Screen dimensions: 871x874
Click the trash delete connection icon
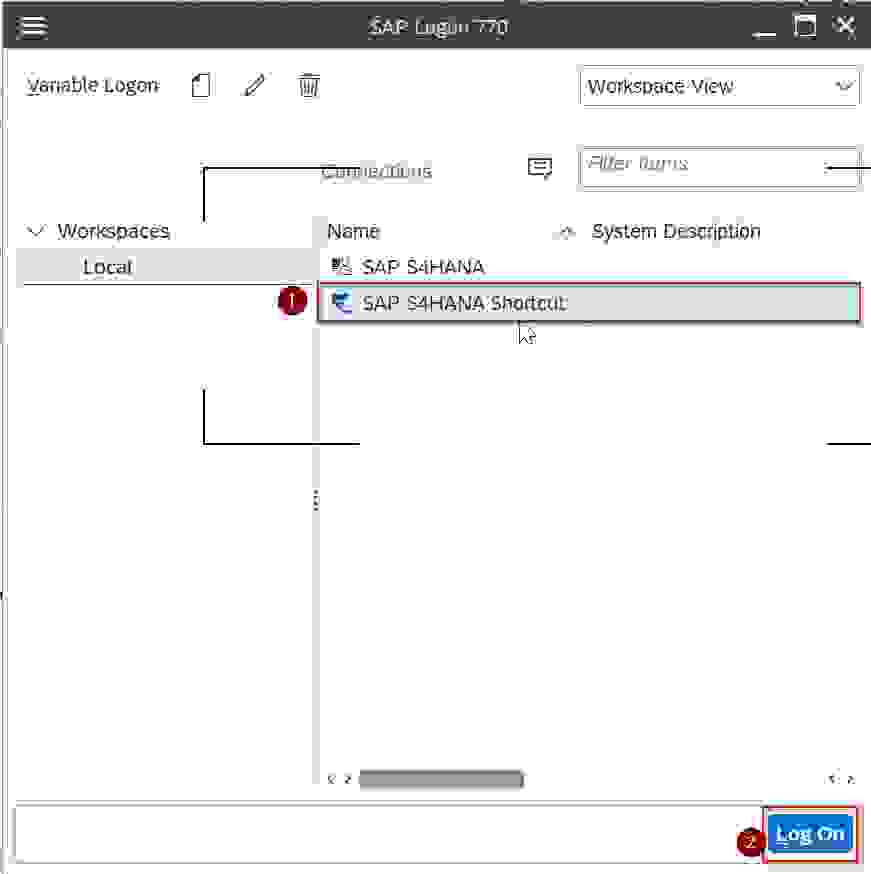[309, 86]
